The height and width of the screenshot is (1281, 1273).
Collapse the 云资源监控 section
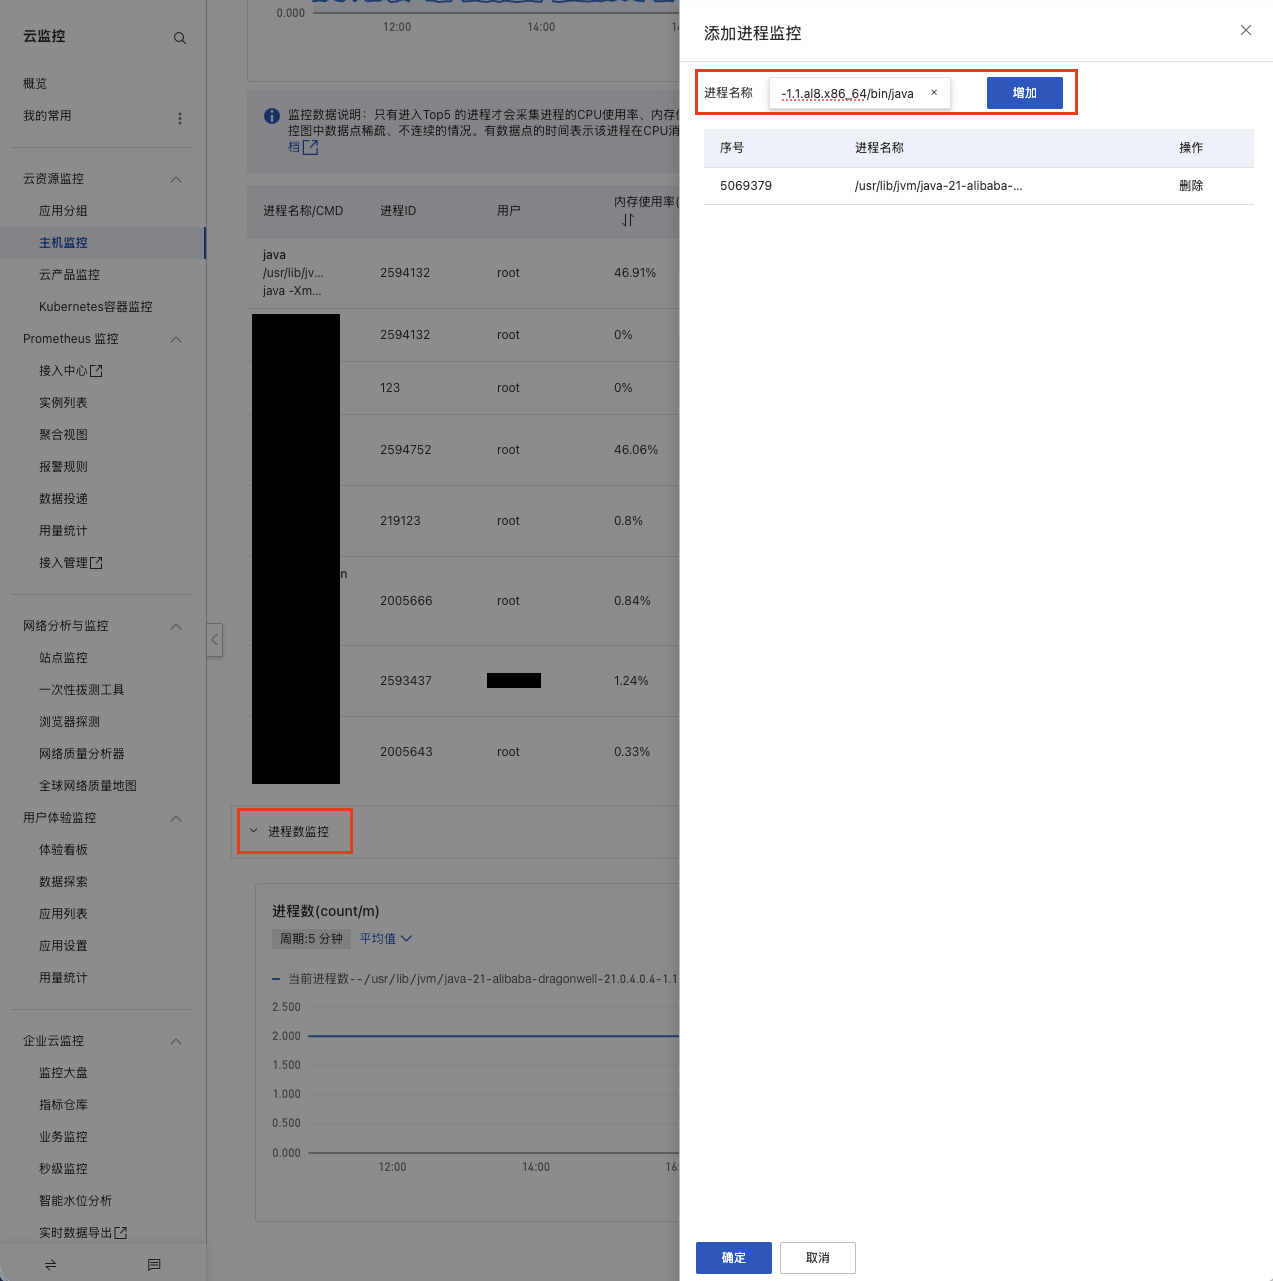176,179
